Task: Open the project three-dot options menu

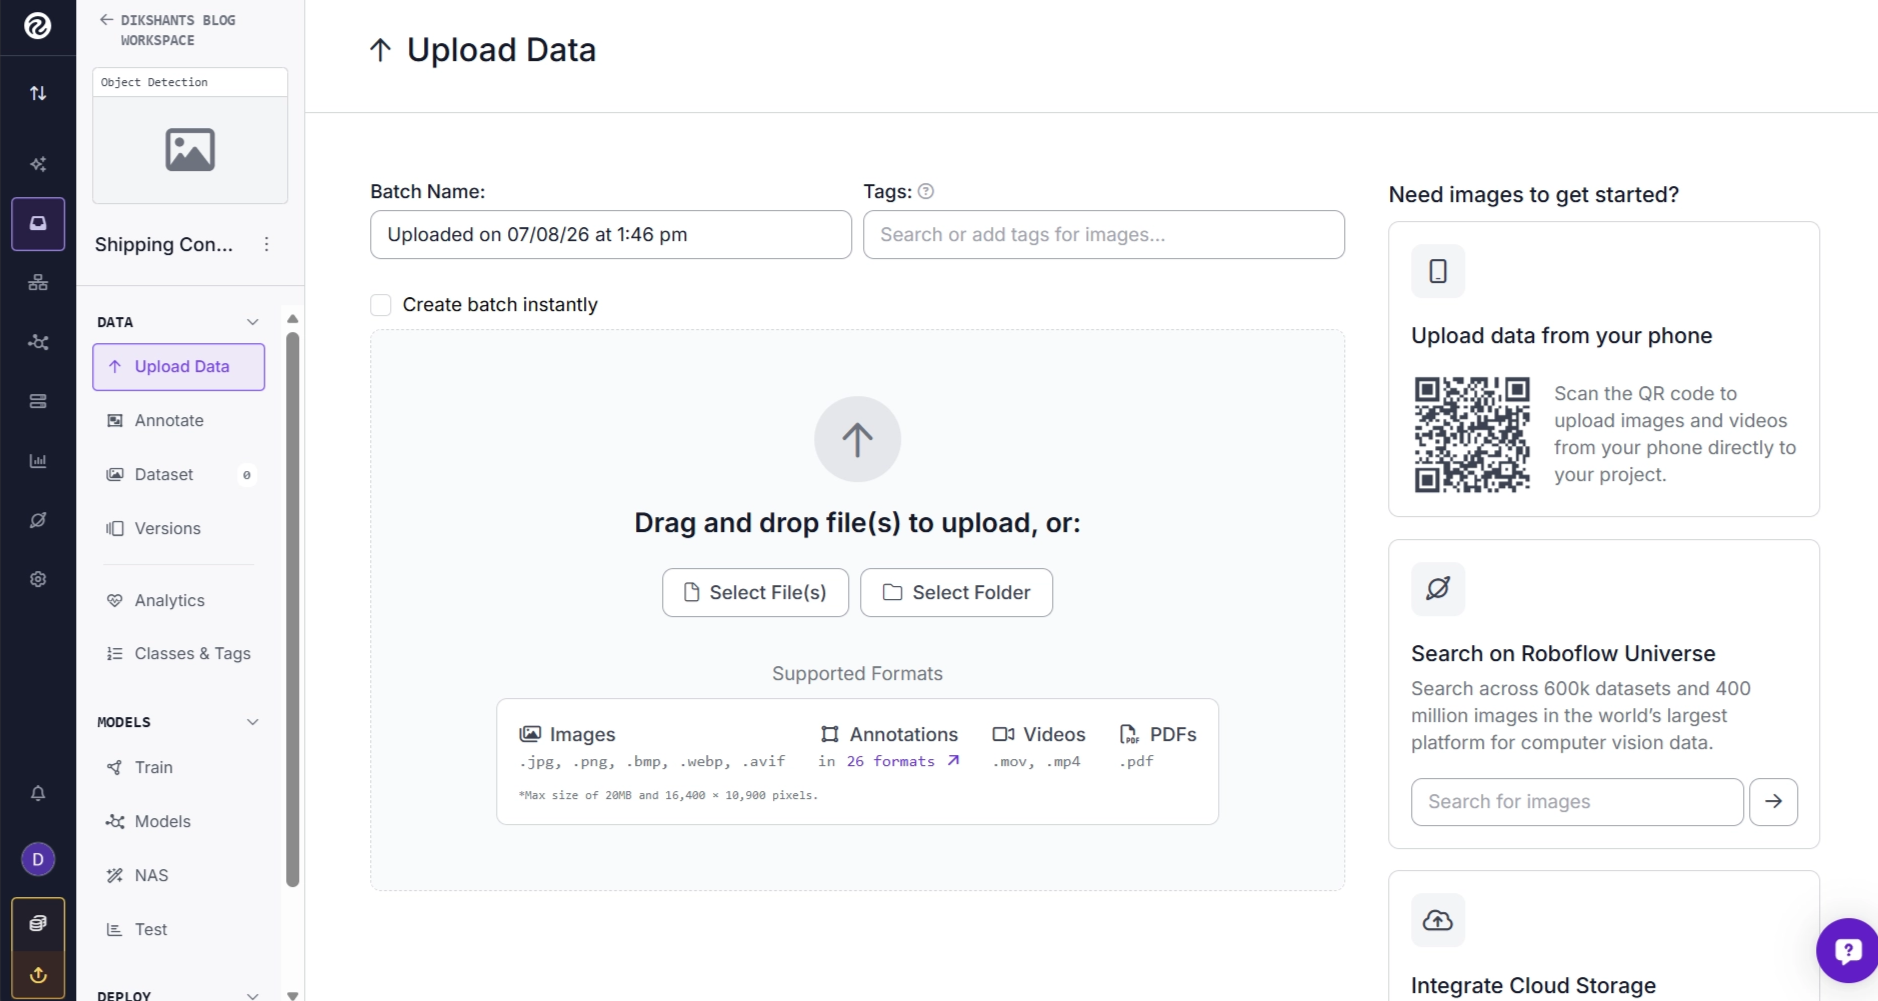Action: pyautogui.click(x=266, y=244)
